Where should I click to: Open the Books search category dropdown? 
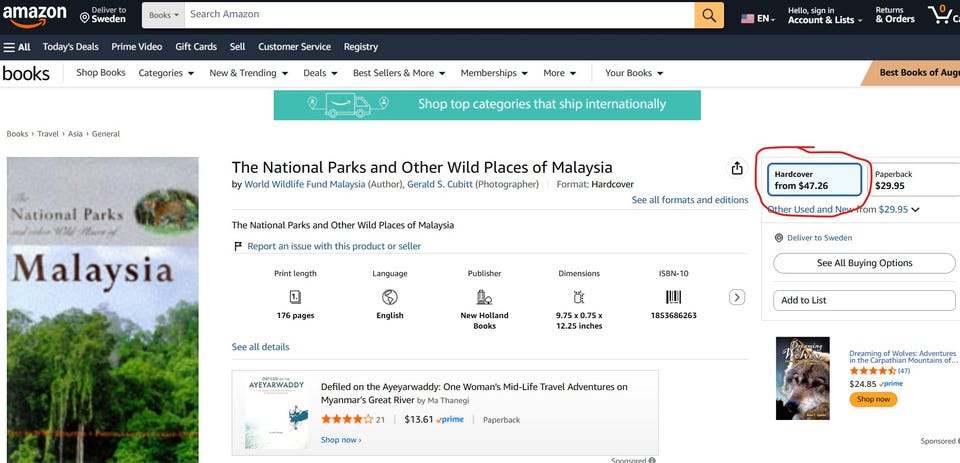click(163, 15)
